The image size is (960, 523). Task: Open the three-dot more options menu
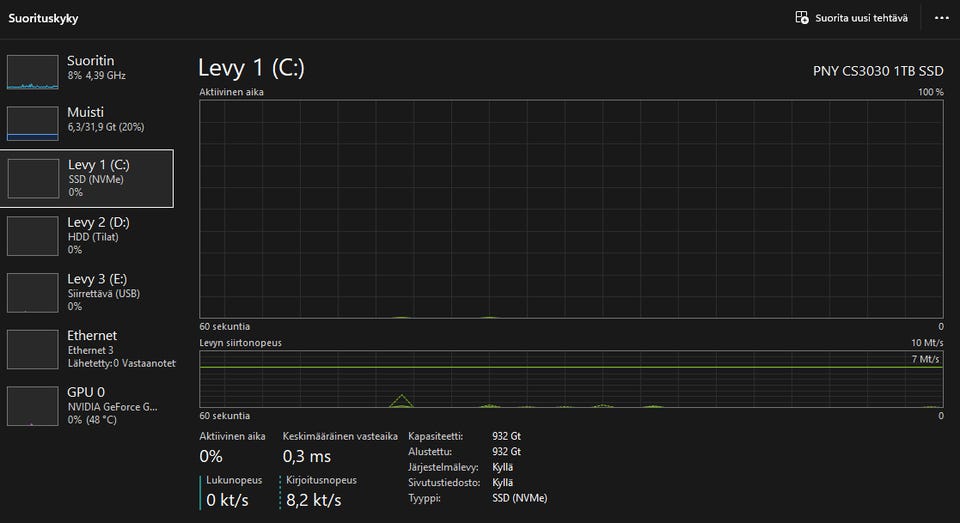click(x=942, y=18)
